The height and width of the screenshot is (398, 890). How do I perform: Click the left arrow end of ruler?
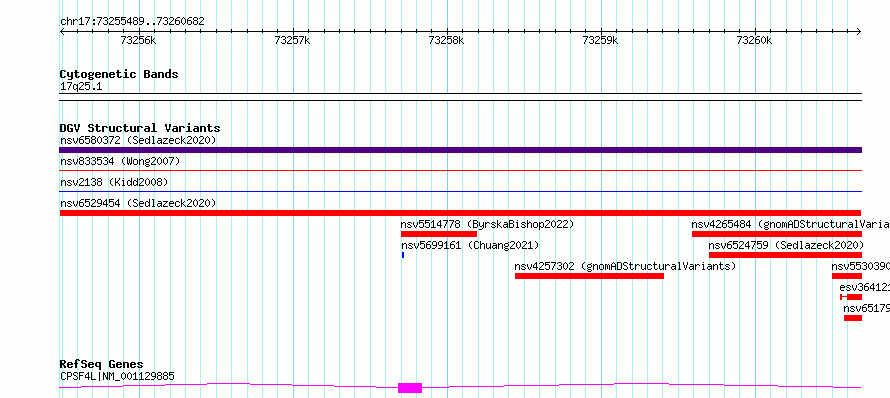point(62,32)
